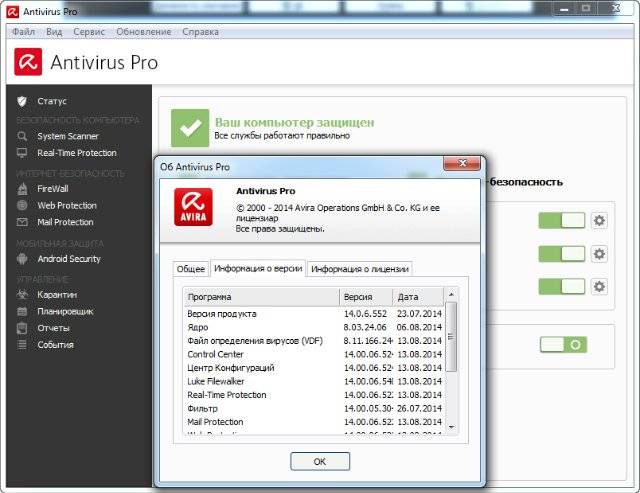The height and width of the screenshot is (493, 640).
Task: Click date 06.08.2014 in Ядро row
Action: 419,327
